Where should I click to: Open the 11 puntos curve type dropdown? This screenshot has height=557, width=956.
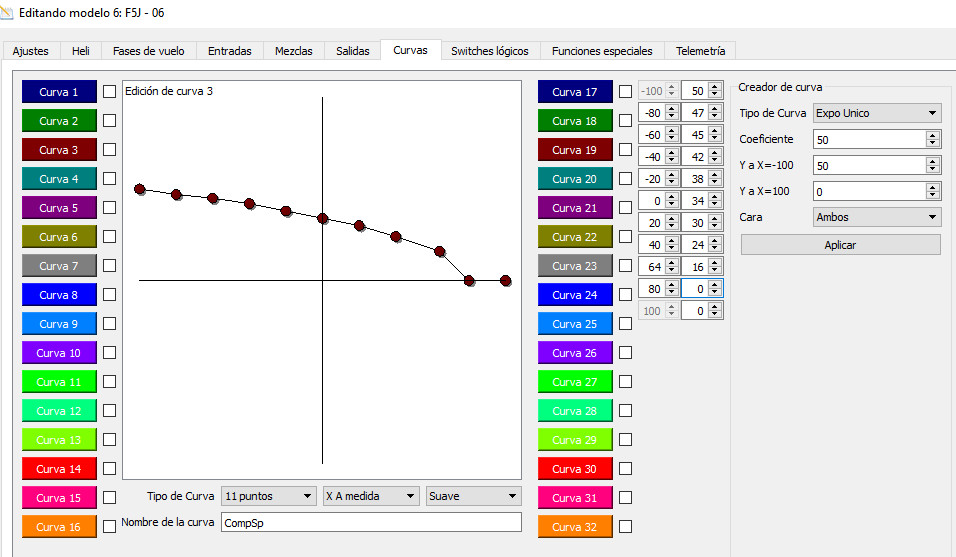point(268,496)
